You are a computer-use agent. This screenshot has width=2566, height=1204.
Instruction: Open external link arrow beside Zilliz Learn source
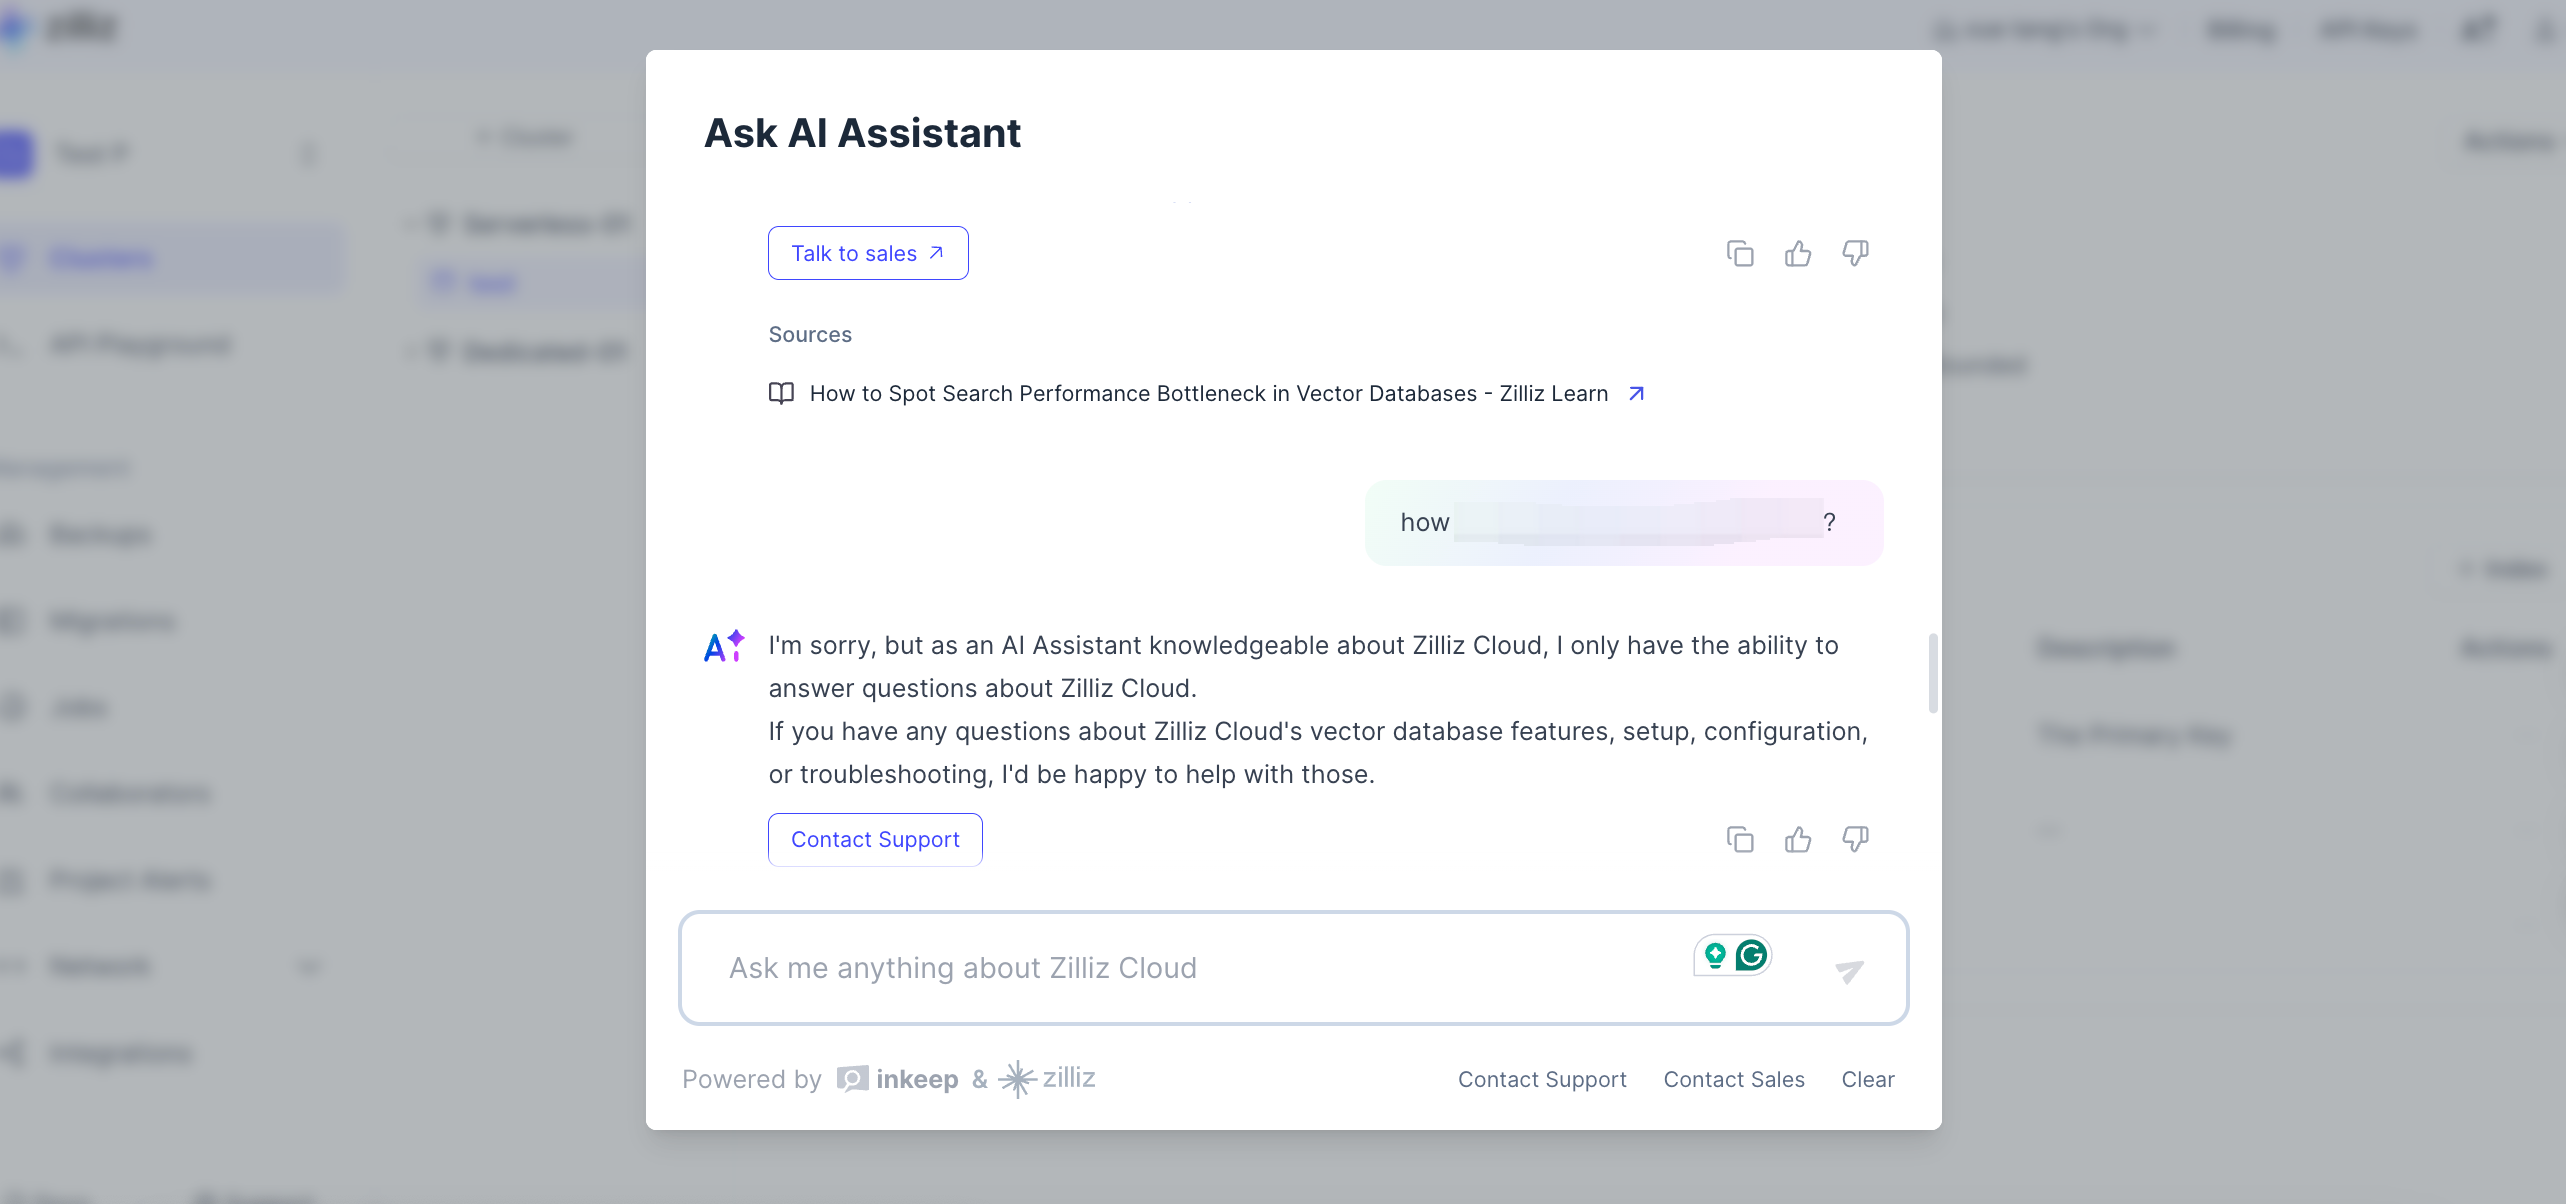click(x=1636, y=394)
